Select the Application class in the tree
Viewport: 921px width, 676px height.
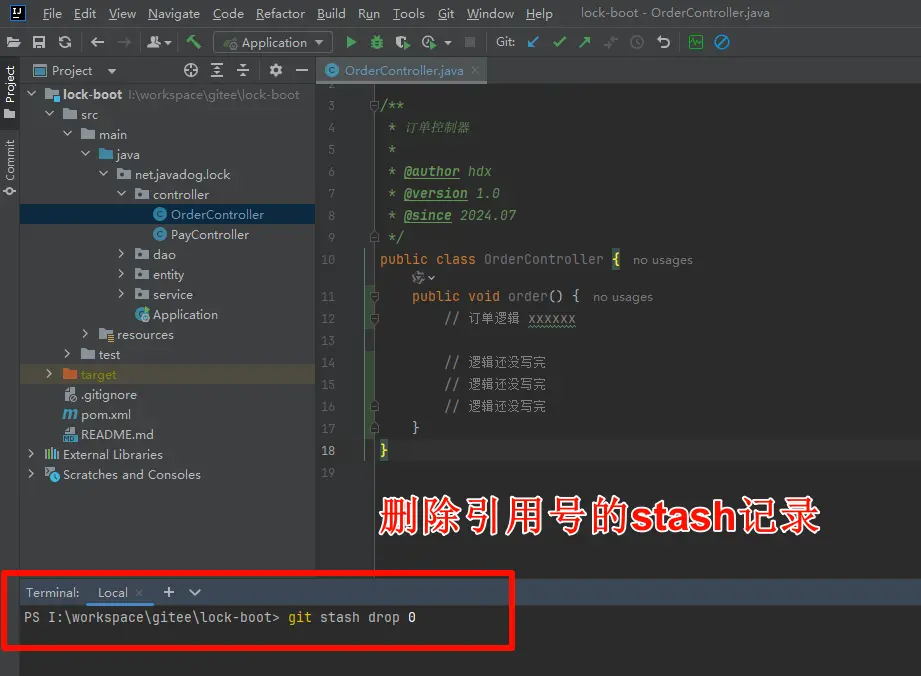(185, 314)
